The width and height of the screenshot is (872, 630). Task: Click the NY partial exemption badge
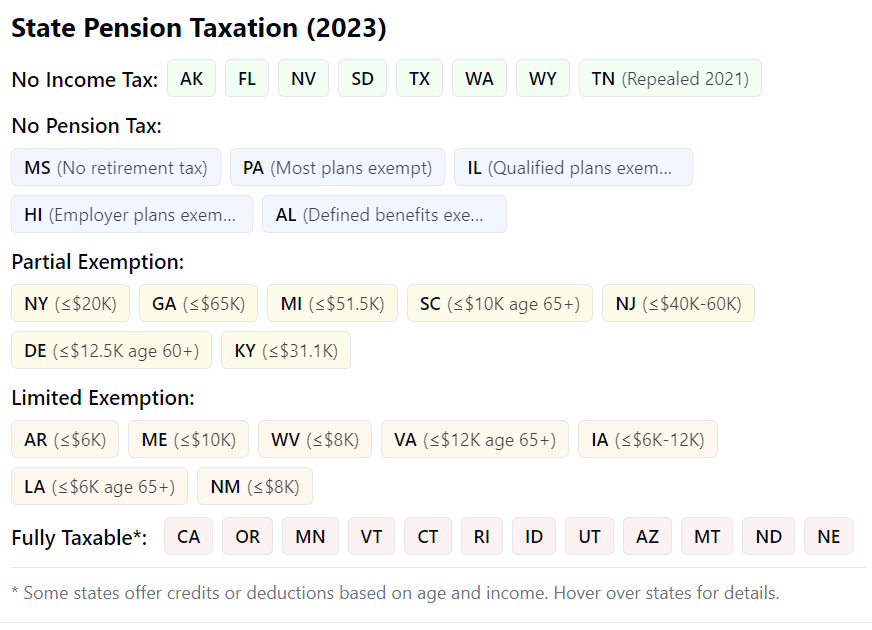pyautogui.click(x=70, y=303)
